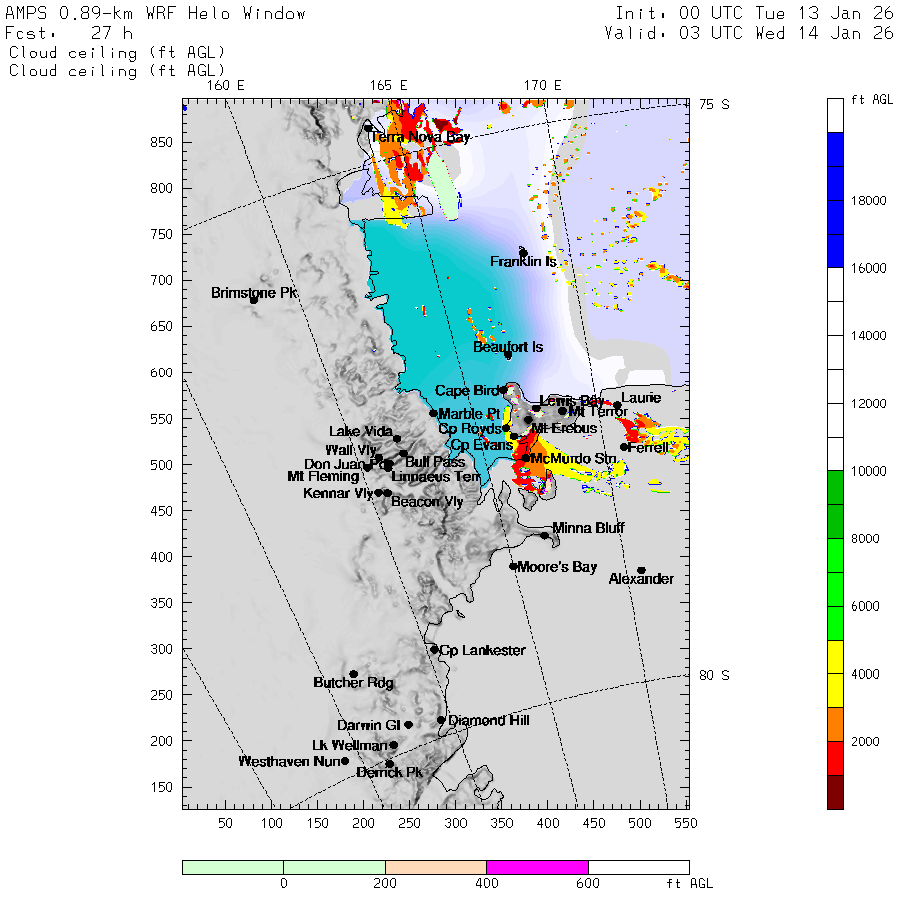This screenshot has height=900, width=900.
Task: Select the Minna Bluff station dot
Action: [x=545, y=535]
